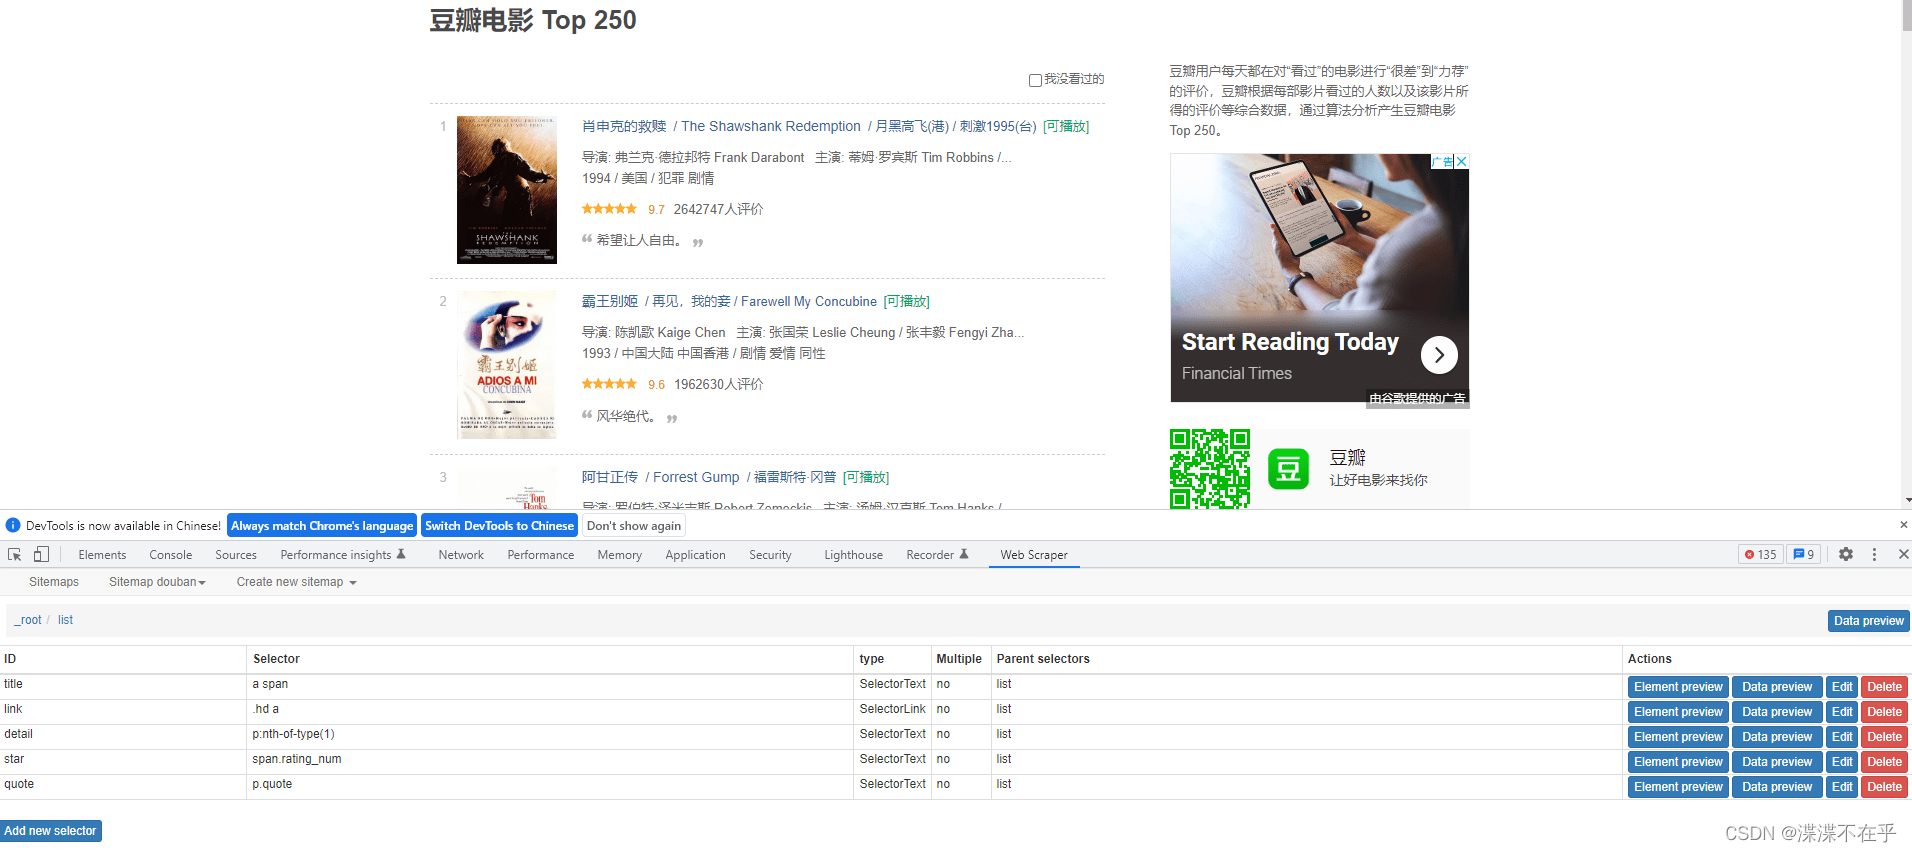Click The Shawshank Redemption poster thumbnail
The height and width of the screenshot is (852, 1912).
(x=507, y=190)
